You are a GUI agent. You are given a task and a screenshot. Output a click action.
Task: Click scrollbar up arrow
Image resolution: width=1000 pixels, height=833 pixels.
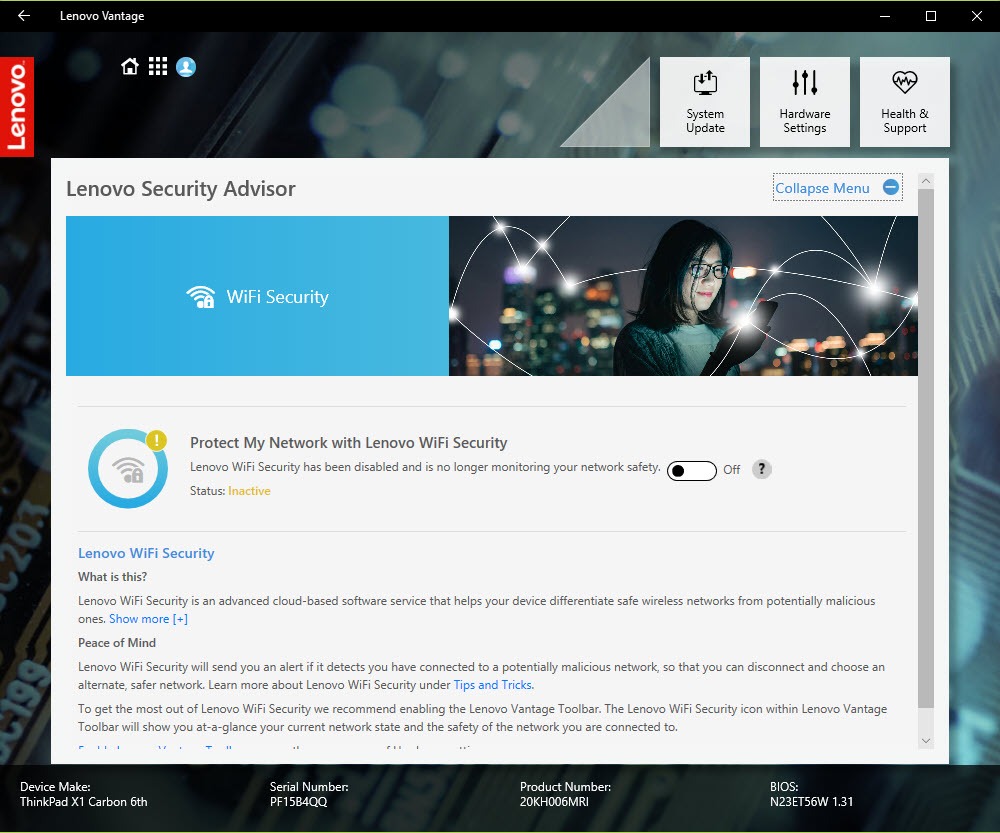point(926,181)
